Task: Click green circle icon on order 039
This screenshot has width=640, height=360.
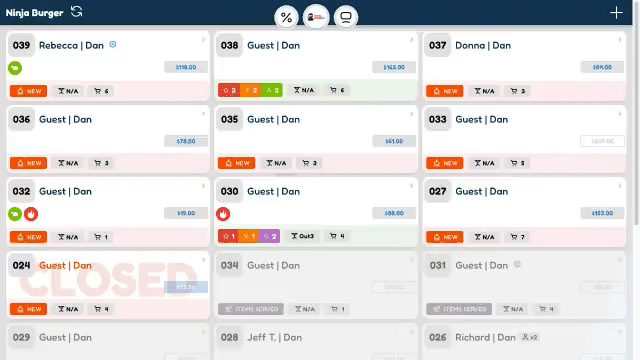Action: (x=15, y=68)
